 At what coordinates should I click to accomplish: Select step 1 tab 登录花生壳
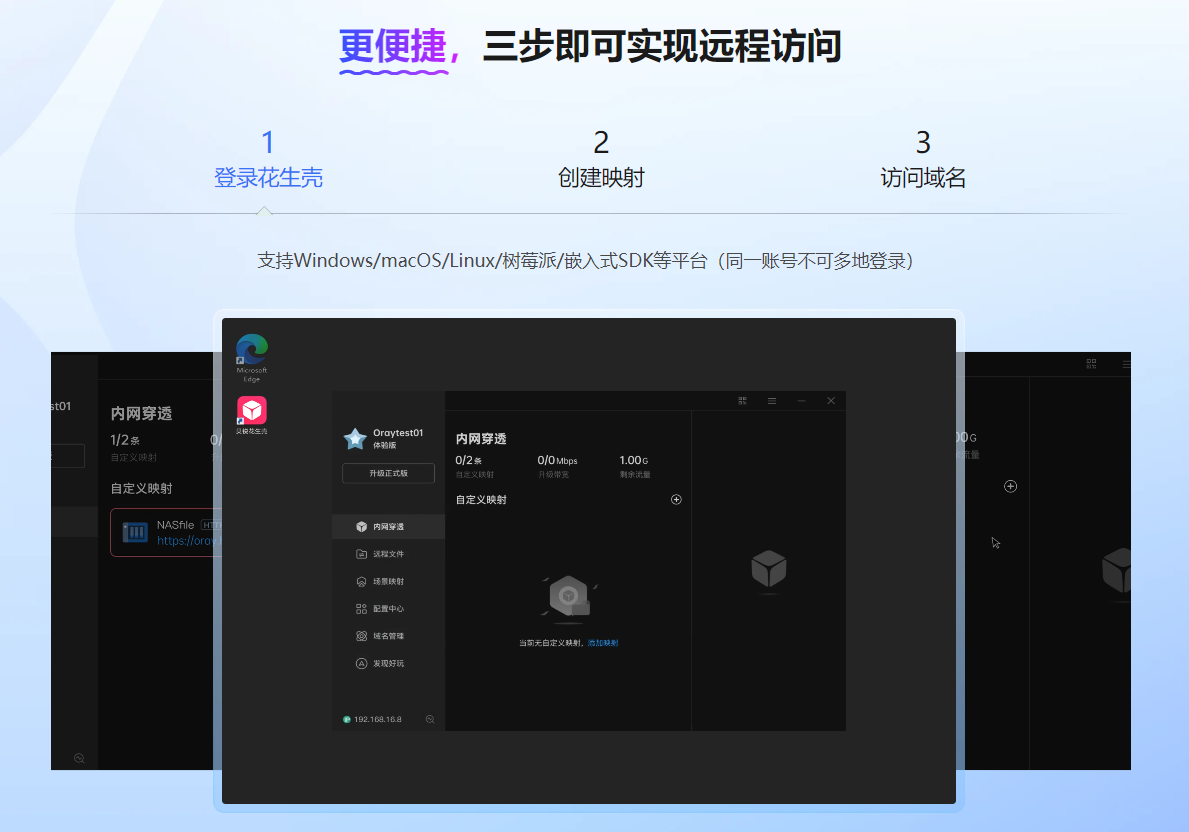click(268, 159)
